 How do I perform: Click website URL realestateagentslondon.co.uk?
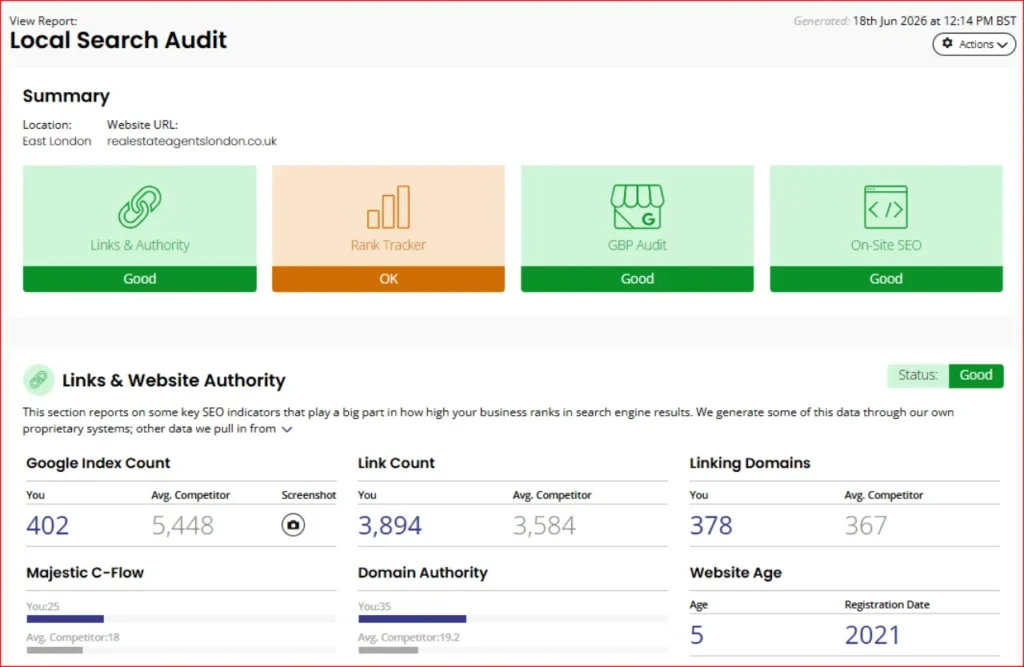[192, 141]
